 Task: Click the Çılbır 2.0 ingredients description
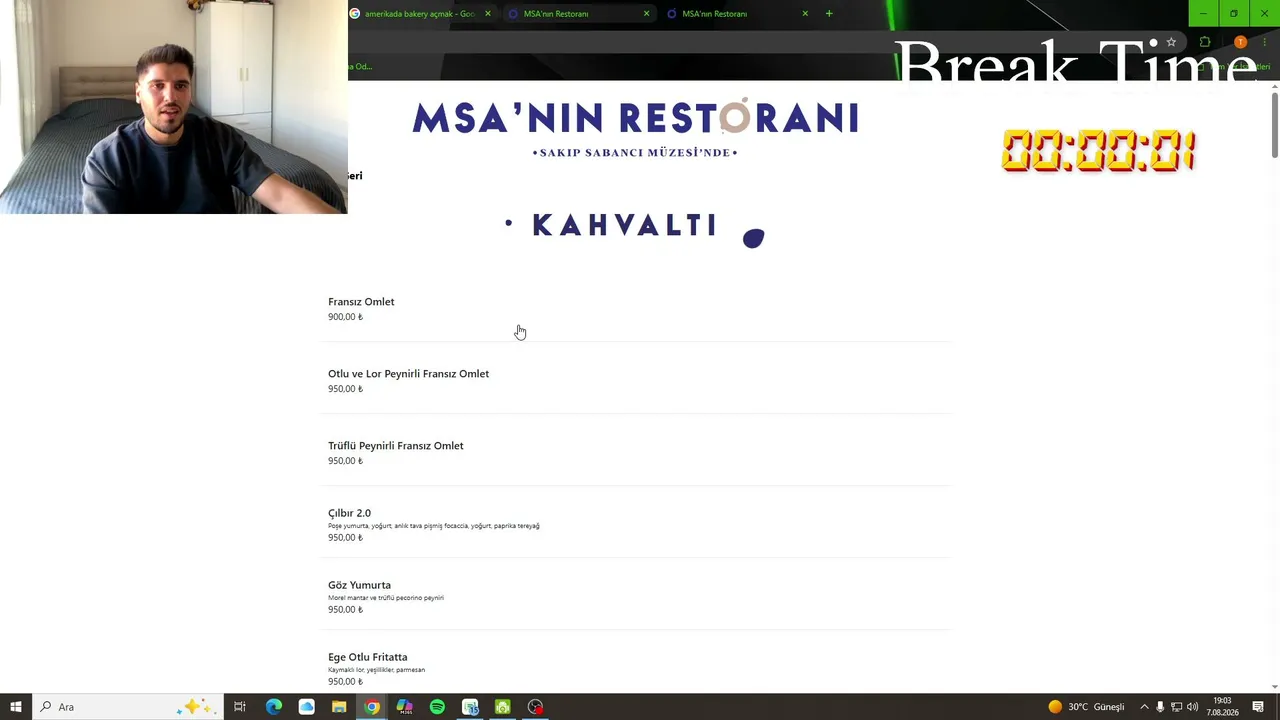point(434,526)
